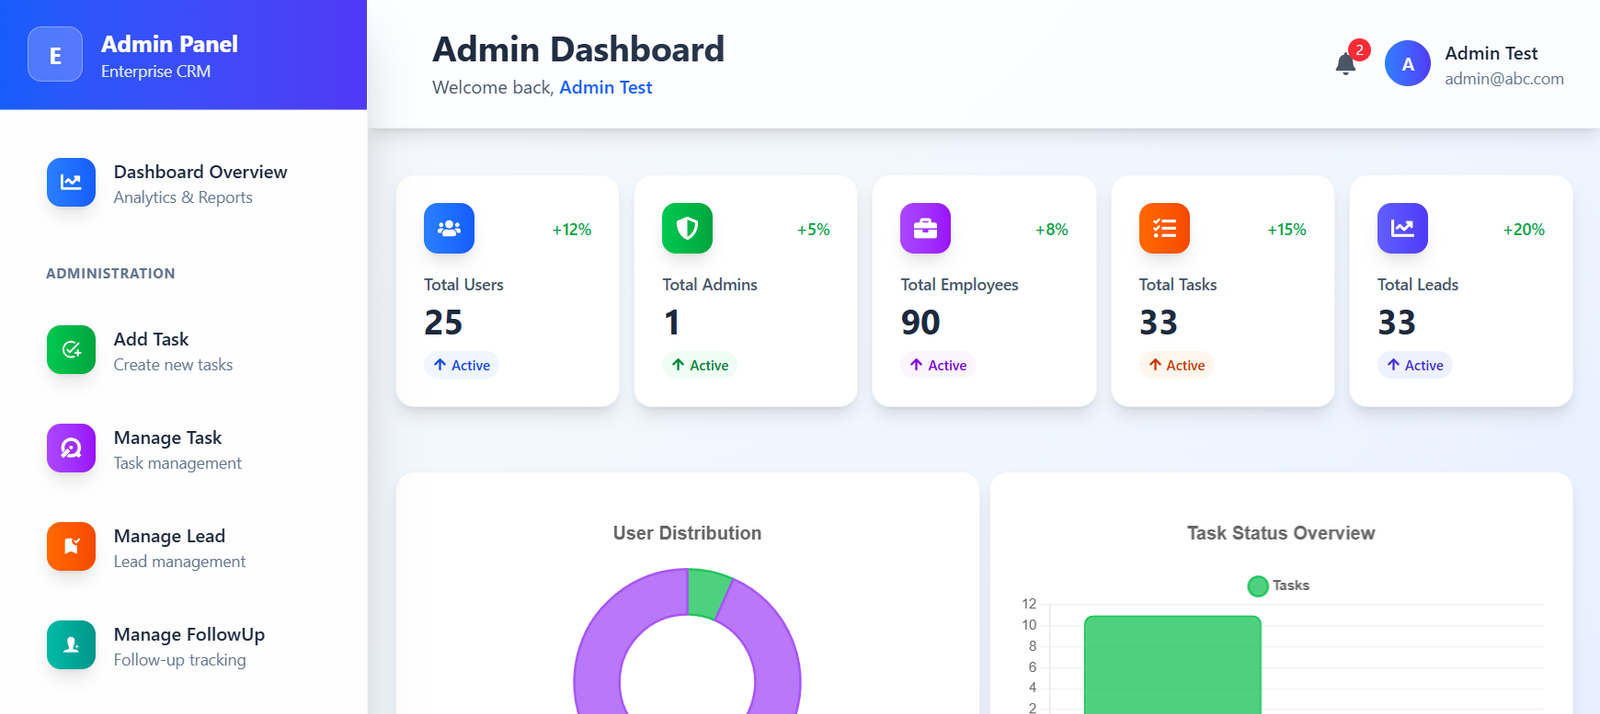Open Dashboard Overview in the sidebar
1600x714 pixels.
[x=183, y=183]
